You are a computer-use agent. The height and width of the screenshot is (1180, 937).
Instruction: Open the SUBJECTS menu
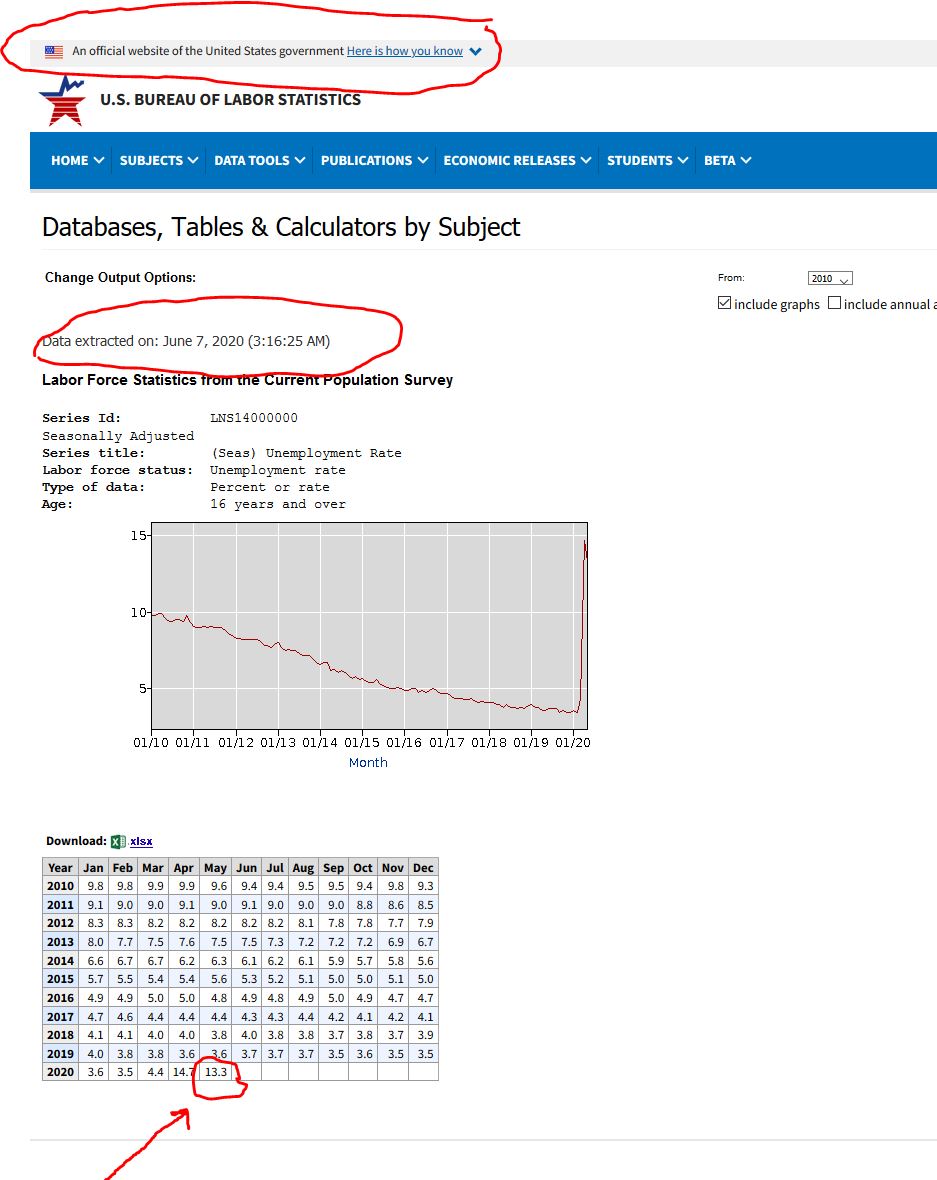click(x=159, y=160)
